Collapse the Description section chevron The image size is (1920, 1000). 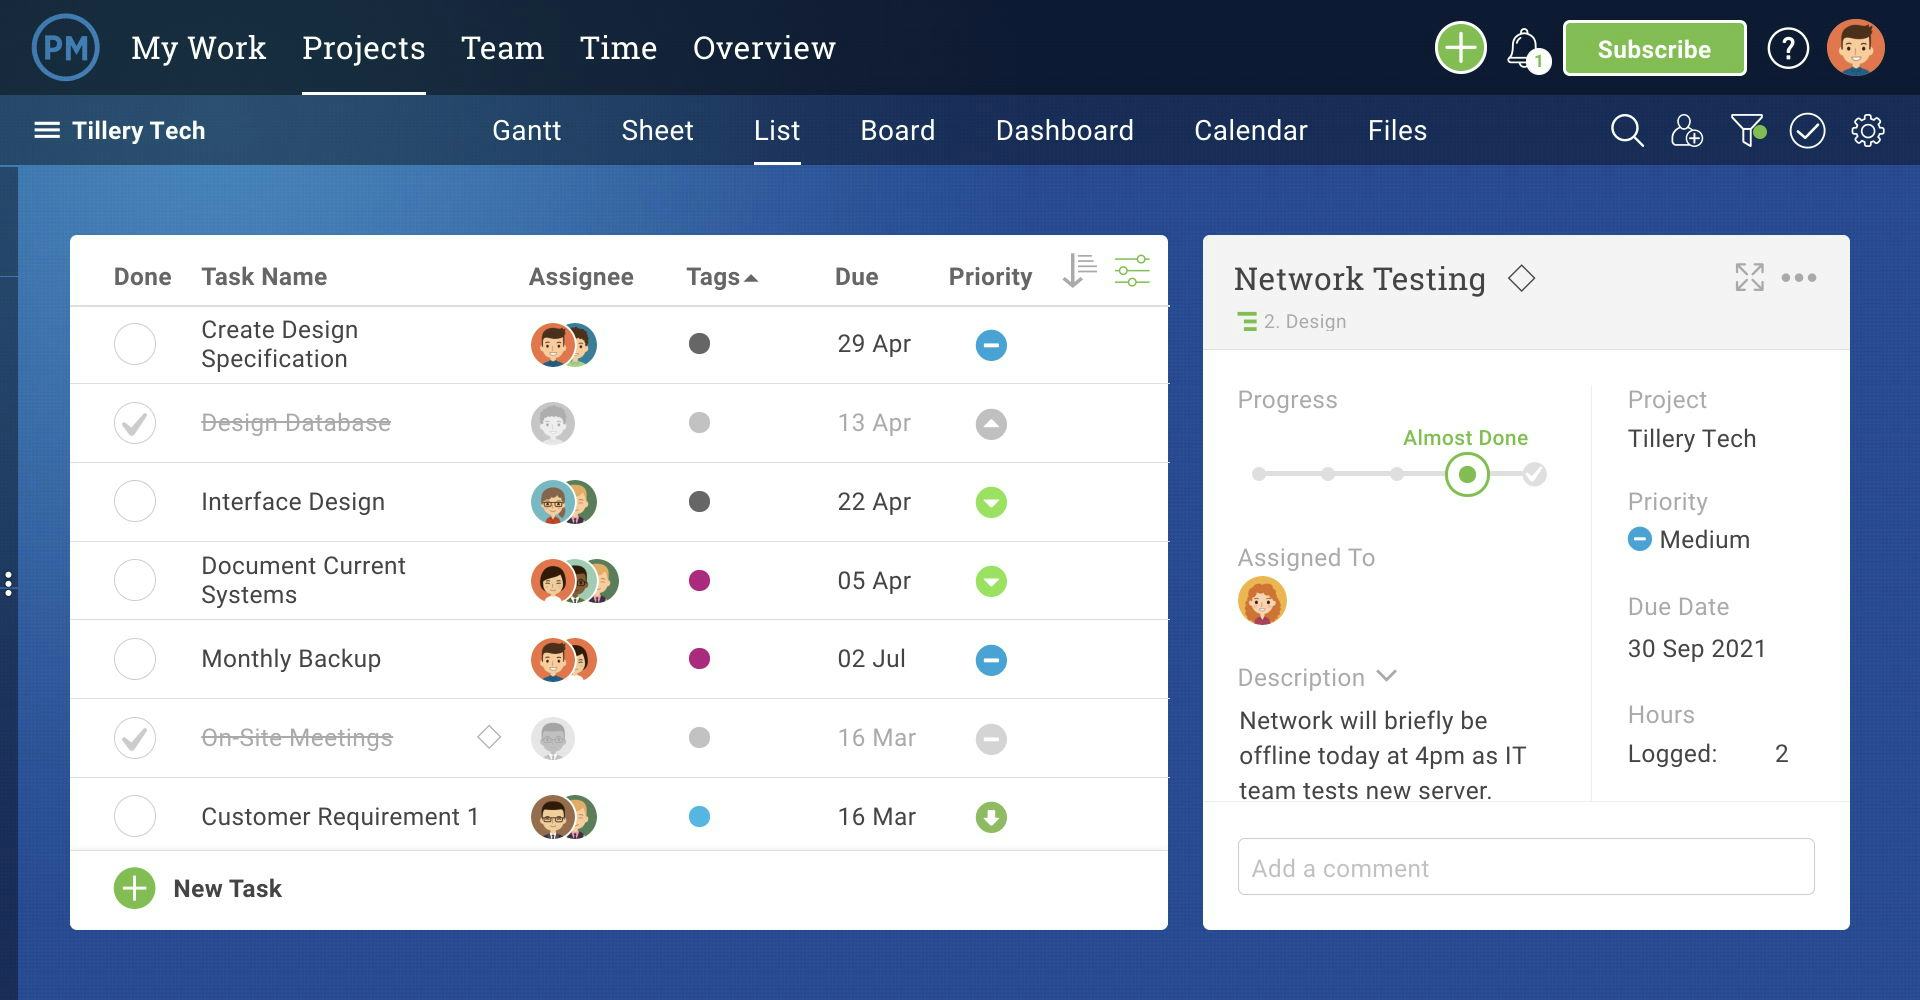1386,676
